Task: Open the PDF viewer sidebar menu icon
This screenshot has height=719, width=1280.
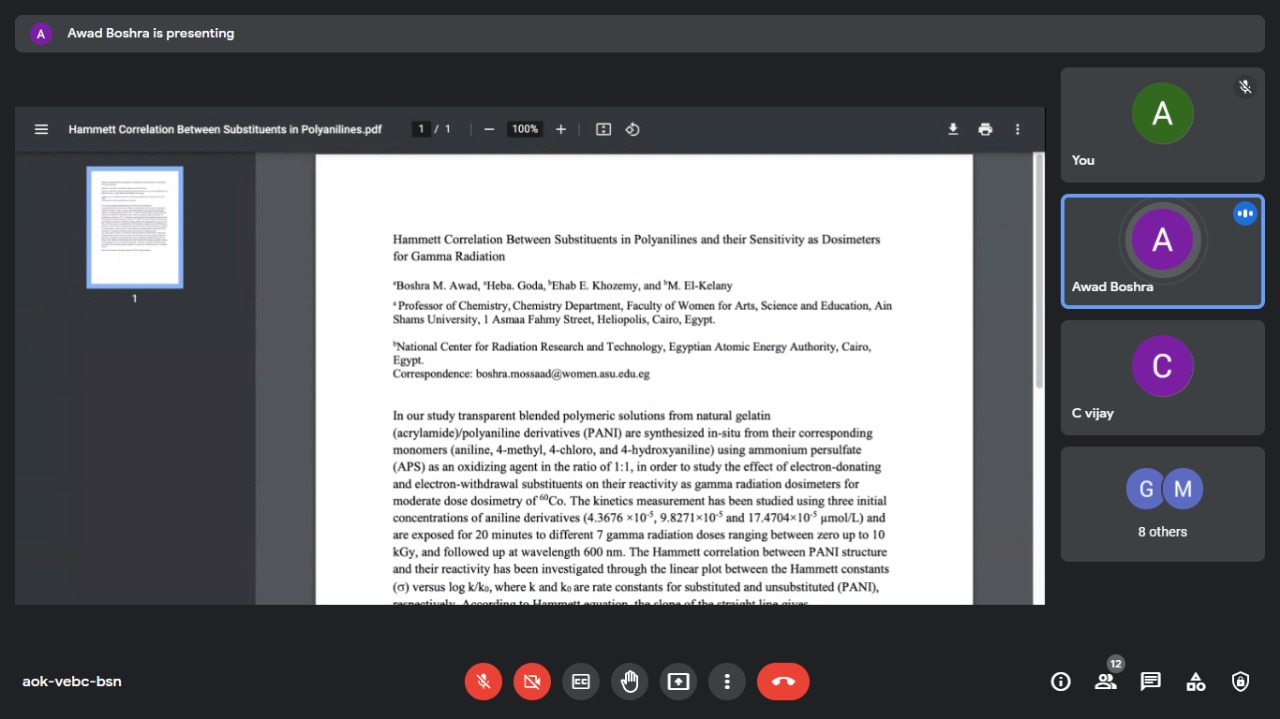Action: (41, 129)
